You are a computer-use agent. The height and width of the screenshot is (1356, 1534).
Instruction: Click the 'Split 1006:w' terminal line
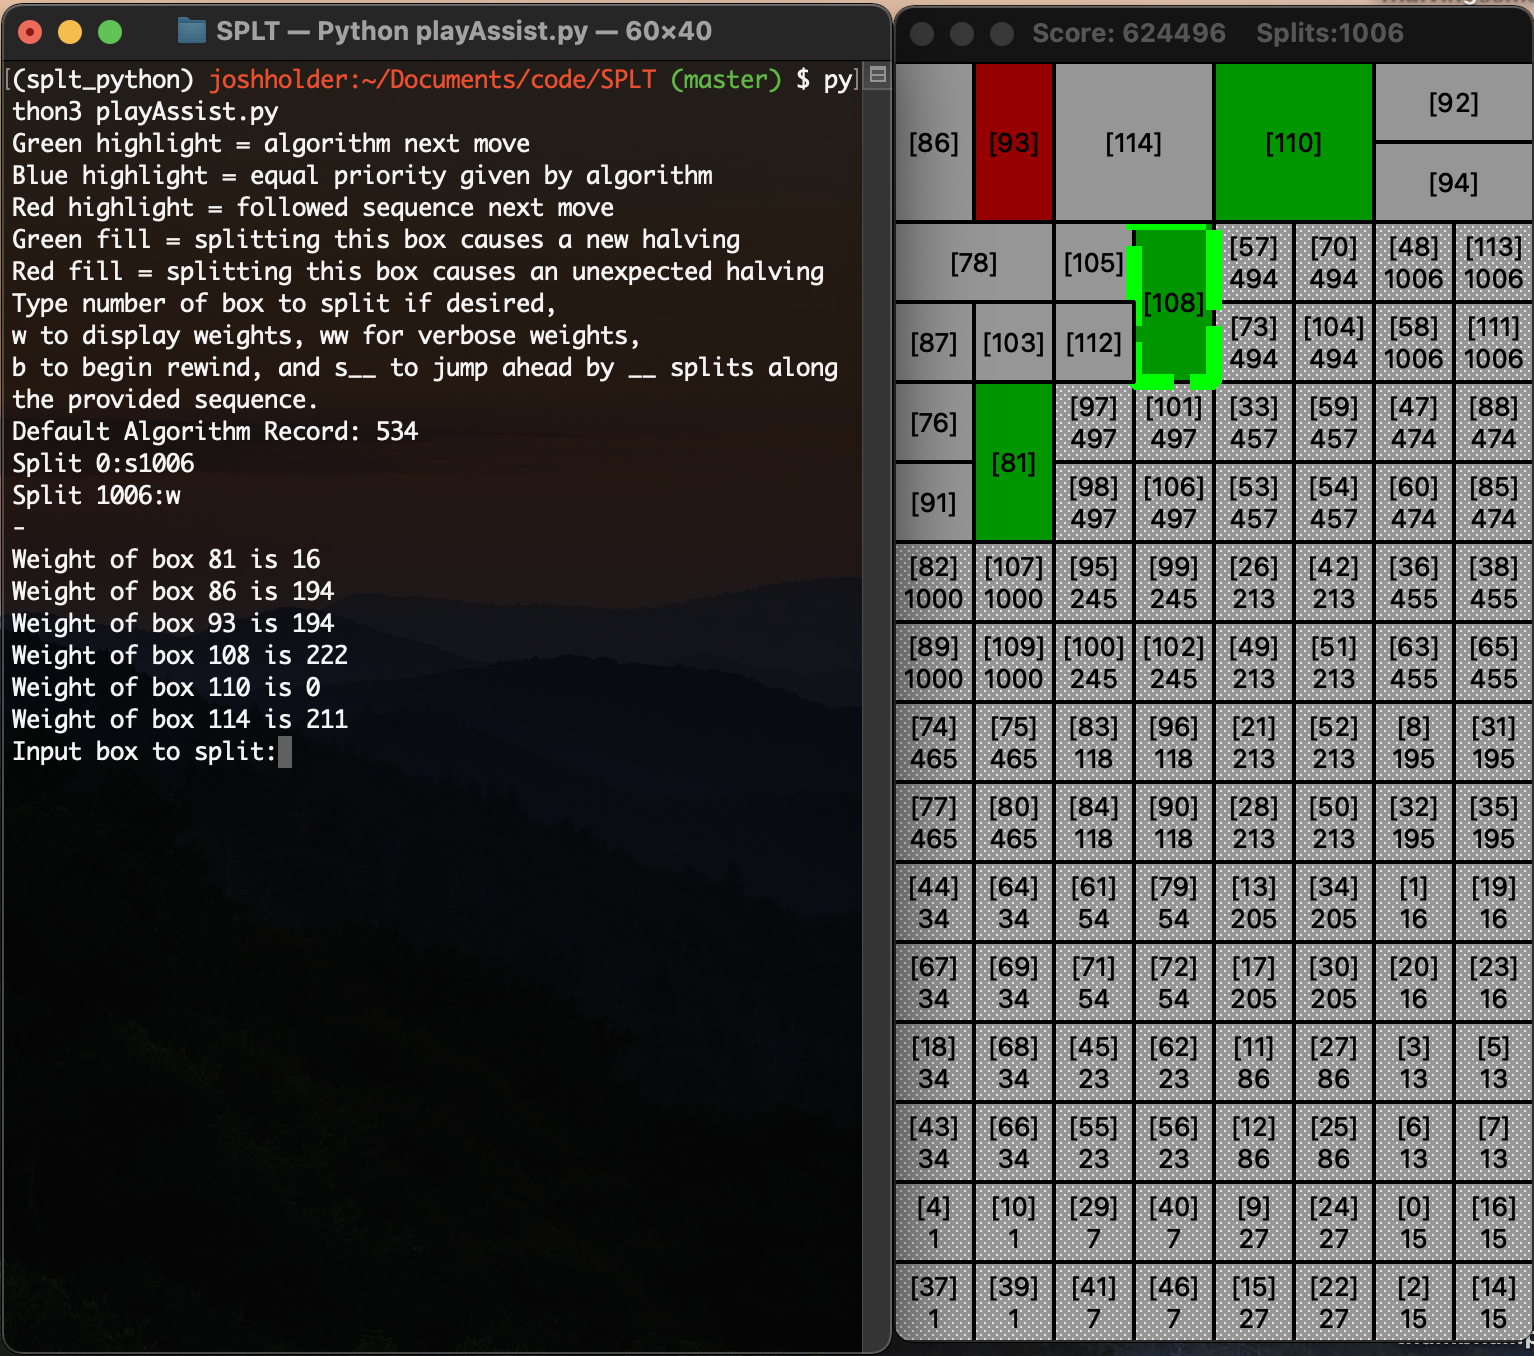pos(96,496)
